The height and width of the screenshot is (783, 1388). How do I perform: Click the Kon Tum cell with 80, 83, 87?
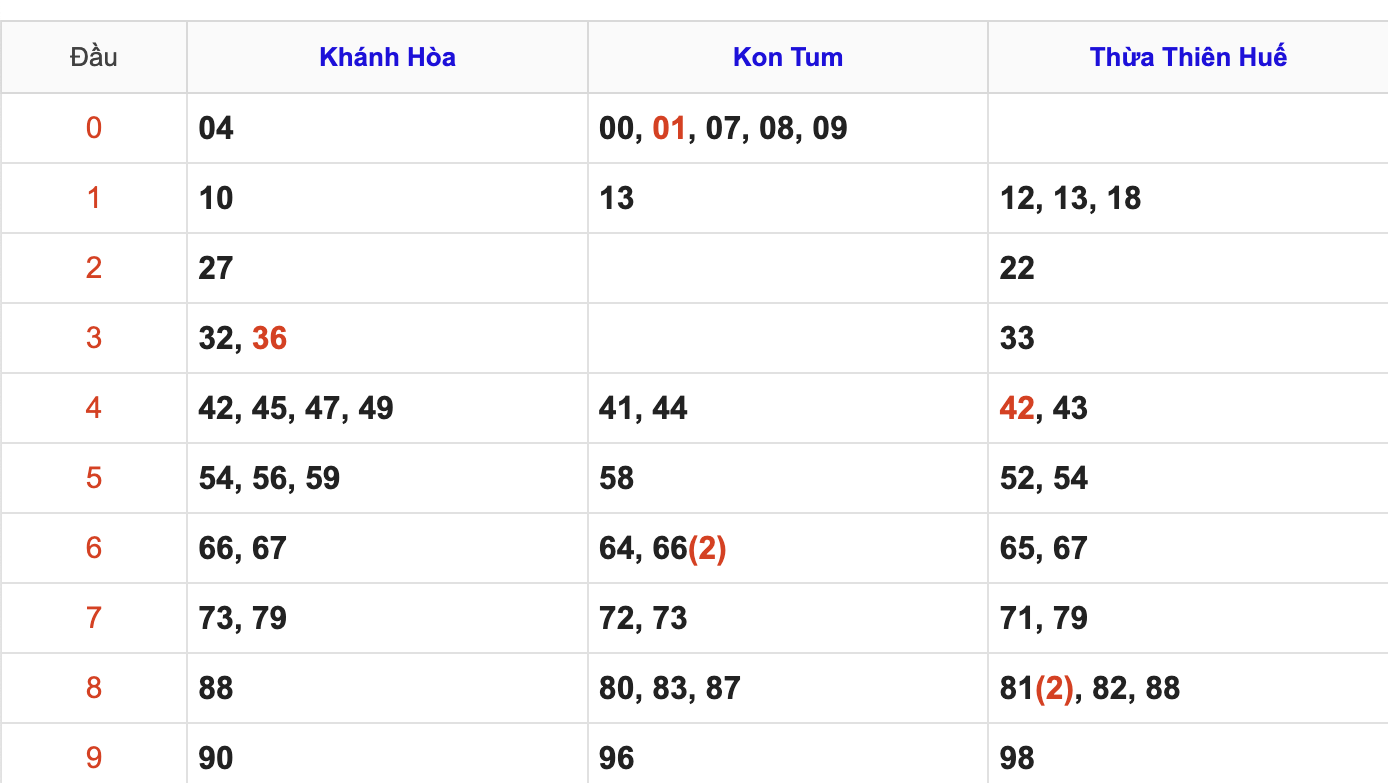point(788,688)
